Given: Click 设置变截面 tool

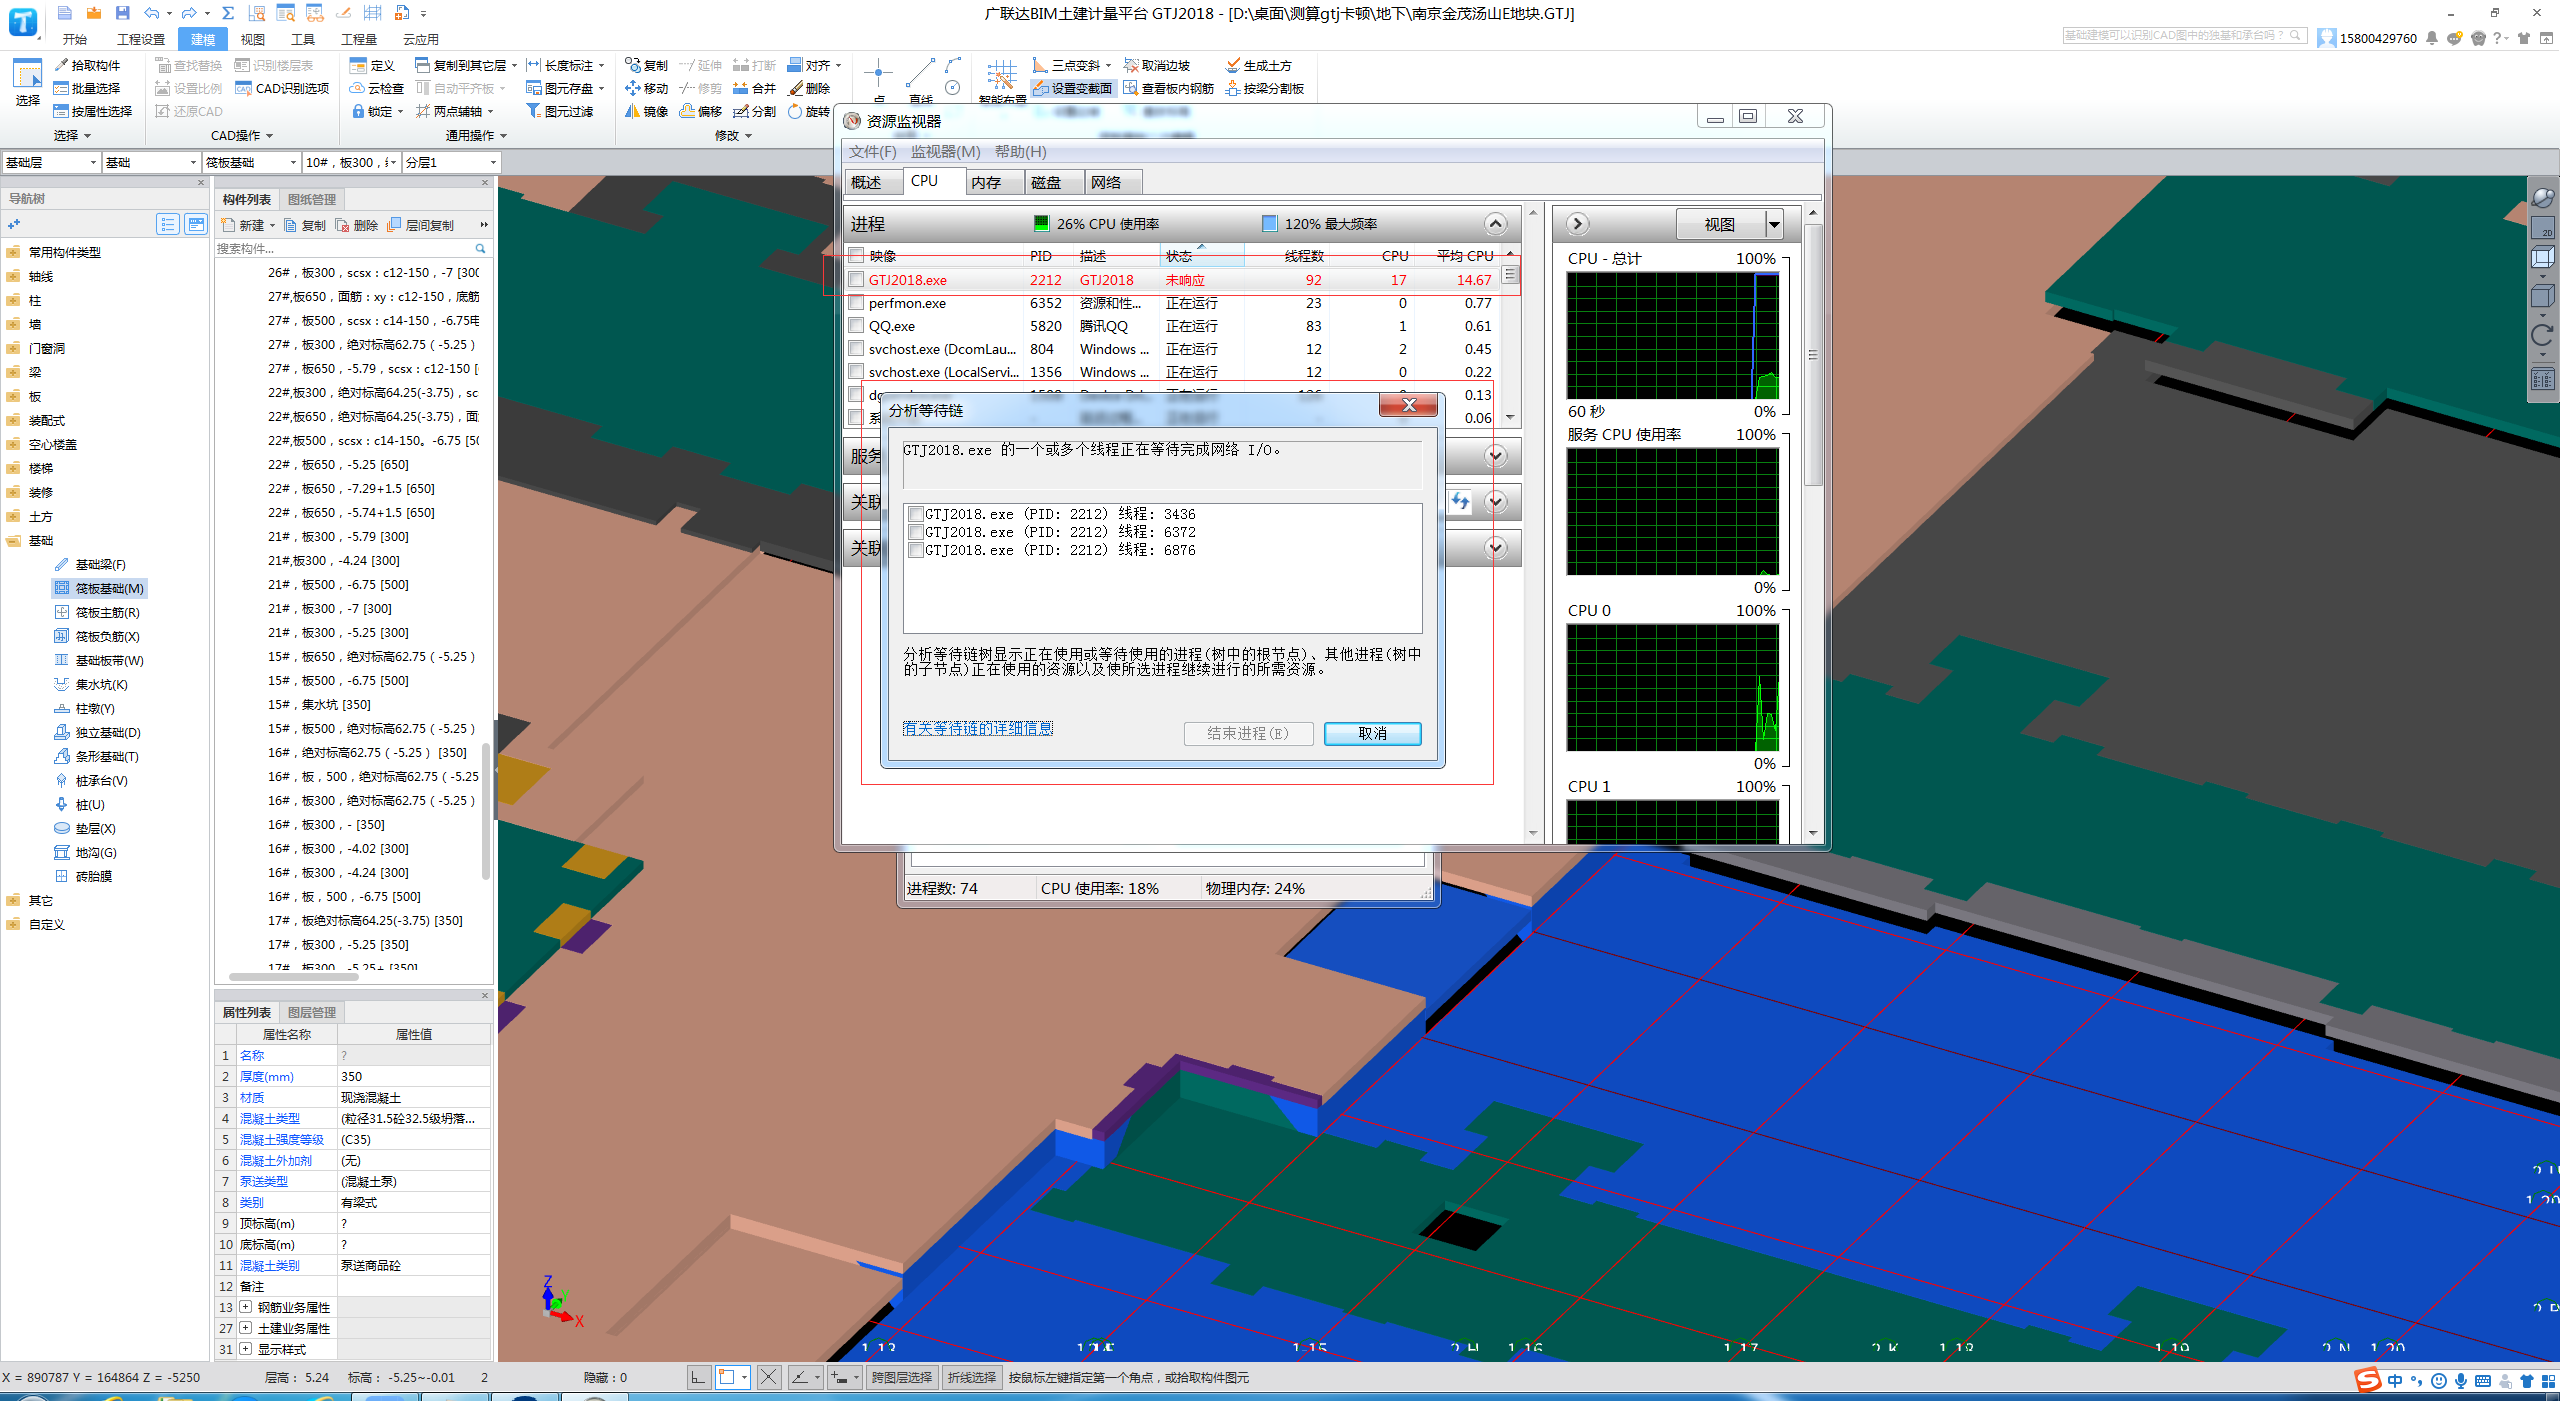Looking at the screenshot, I should (1072, 88).
